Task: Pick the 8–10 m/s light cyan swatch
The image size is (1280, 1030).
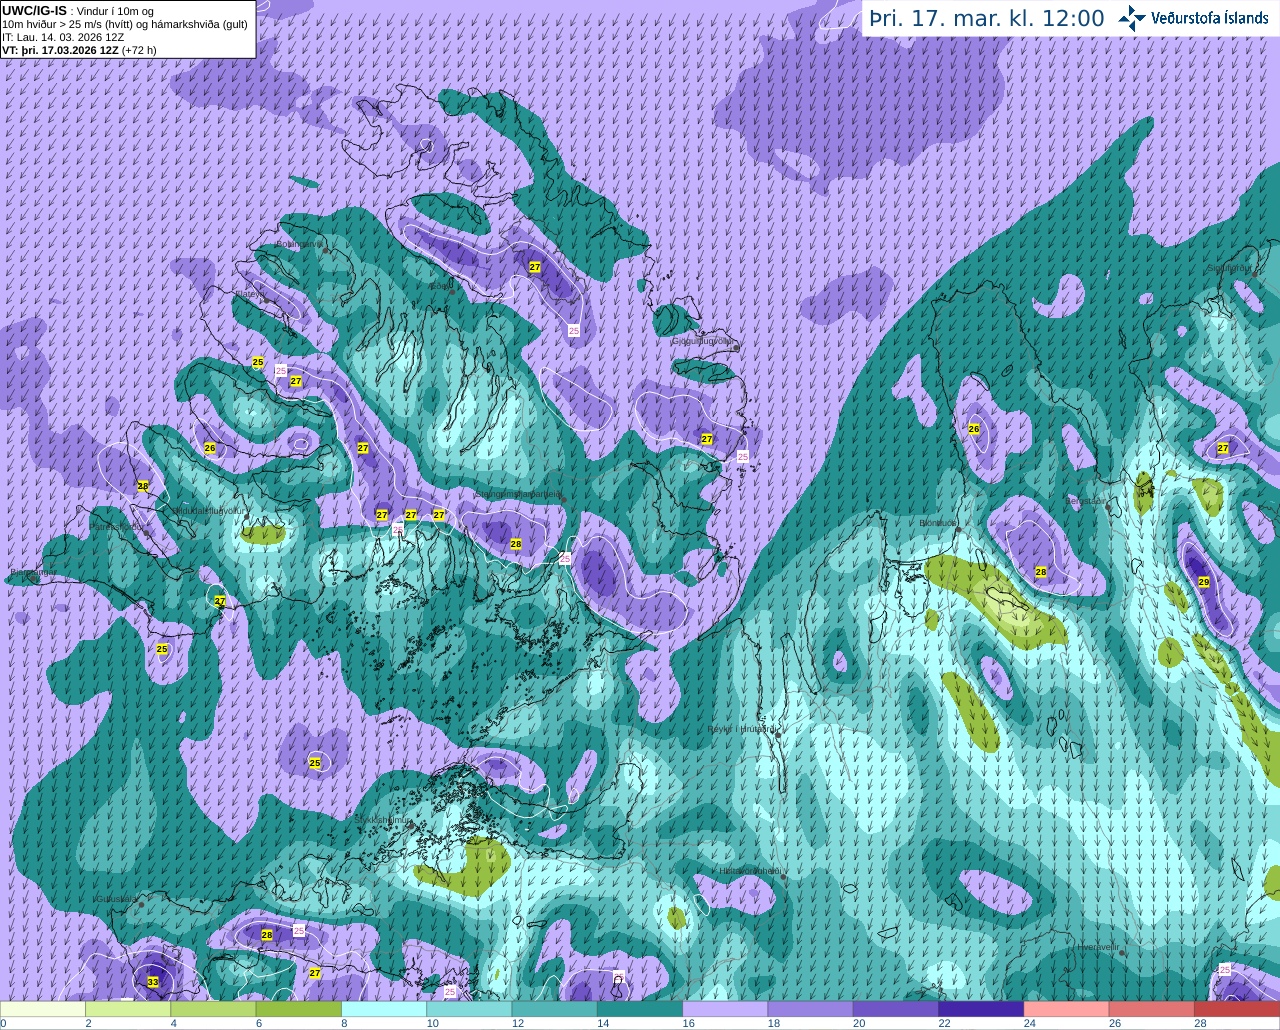Action: (x=384, y=1009)
